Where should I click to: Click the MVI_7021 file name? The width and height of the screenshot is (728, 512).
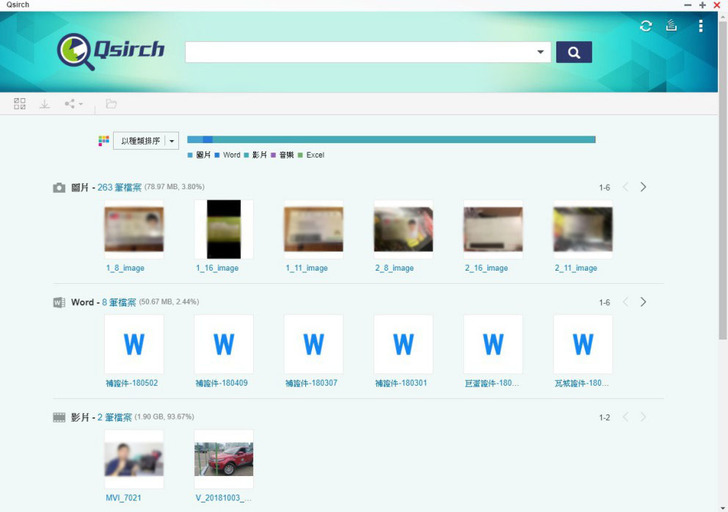click(x=124, y=498)
